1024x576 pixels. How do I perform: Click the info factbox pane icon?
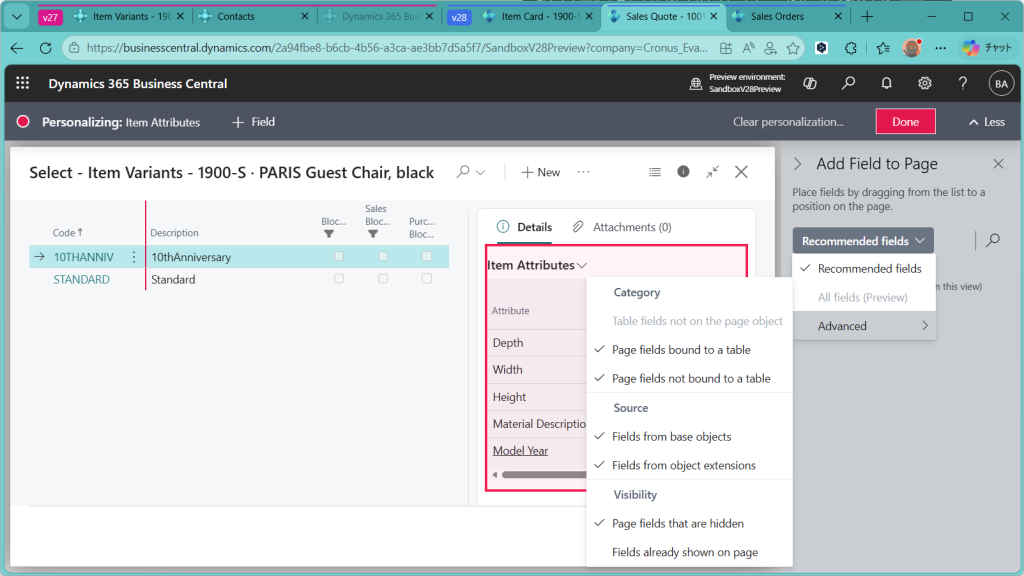[683, 172]
